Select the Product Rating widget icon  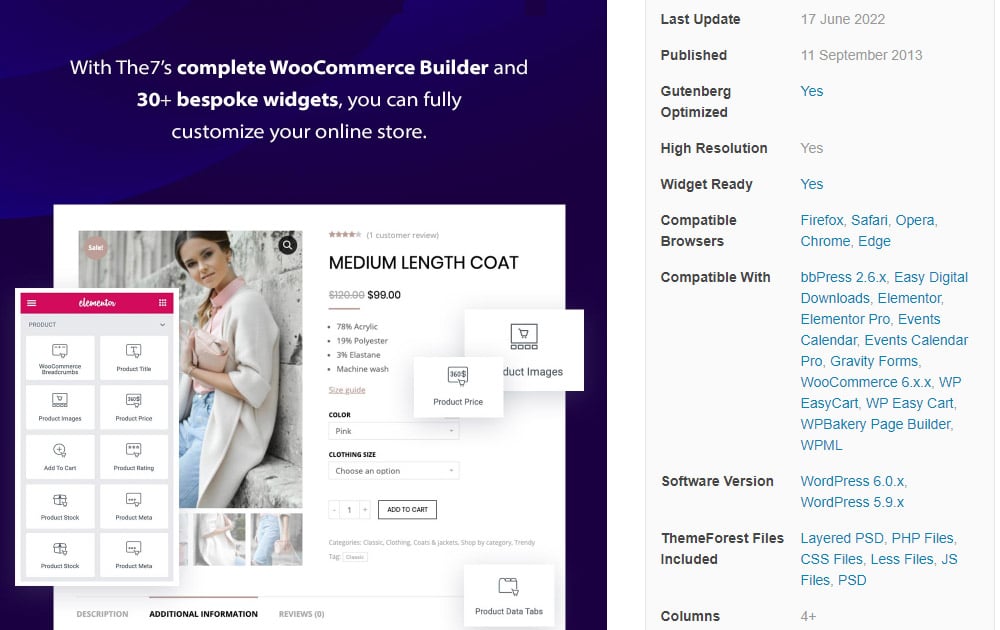tap(133, 450)
